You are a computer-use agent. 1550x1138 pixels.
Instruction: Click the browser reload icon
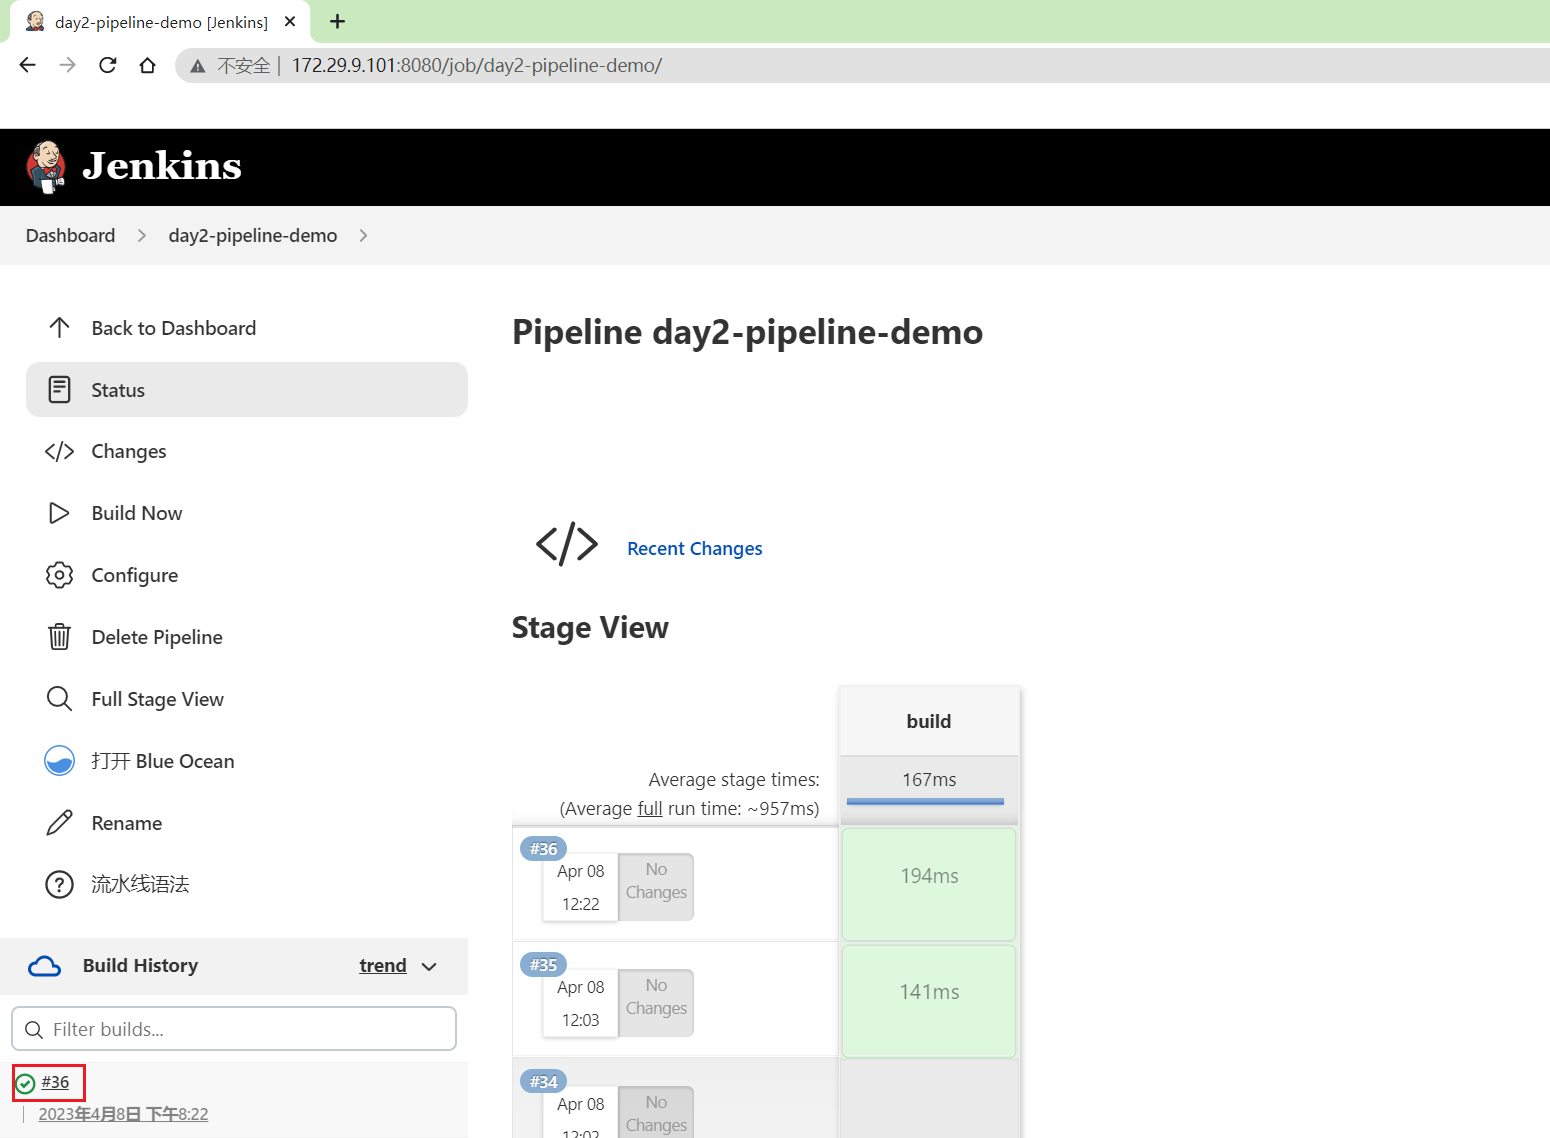click(108, 65)
